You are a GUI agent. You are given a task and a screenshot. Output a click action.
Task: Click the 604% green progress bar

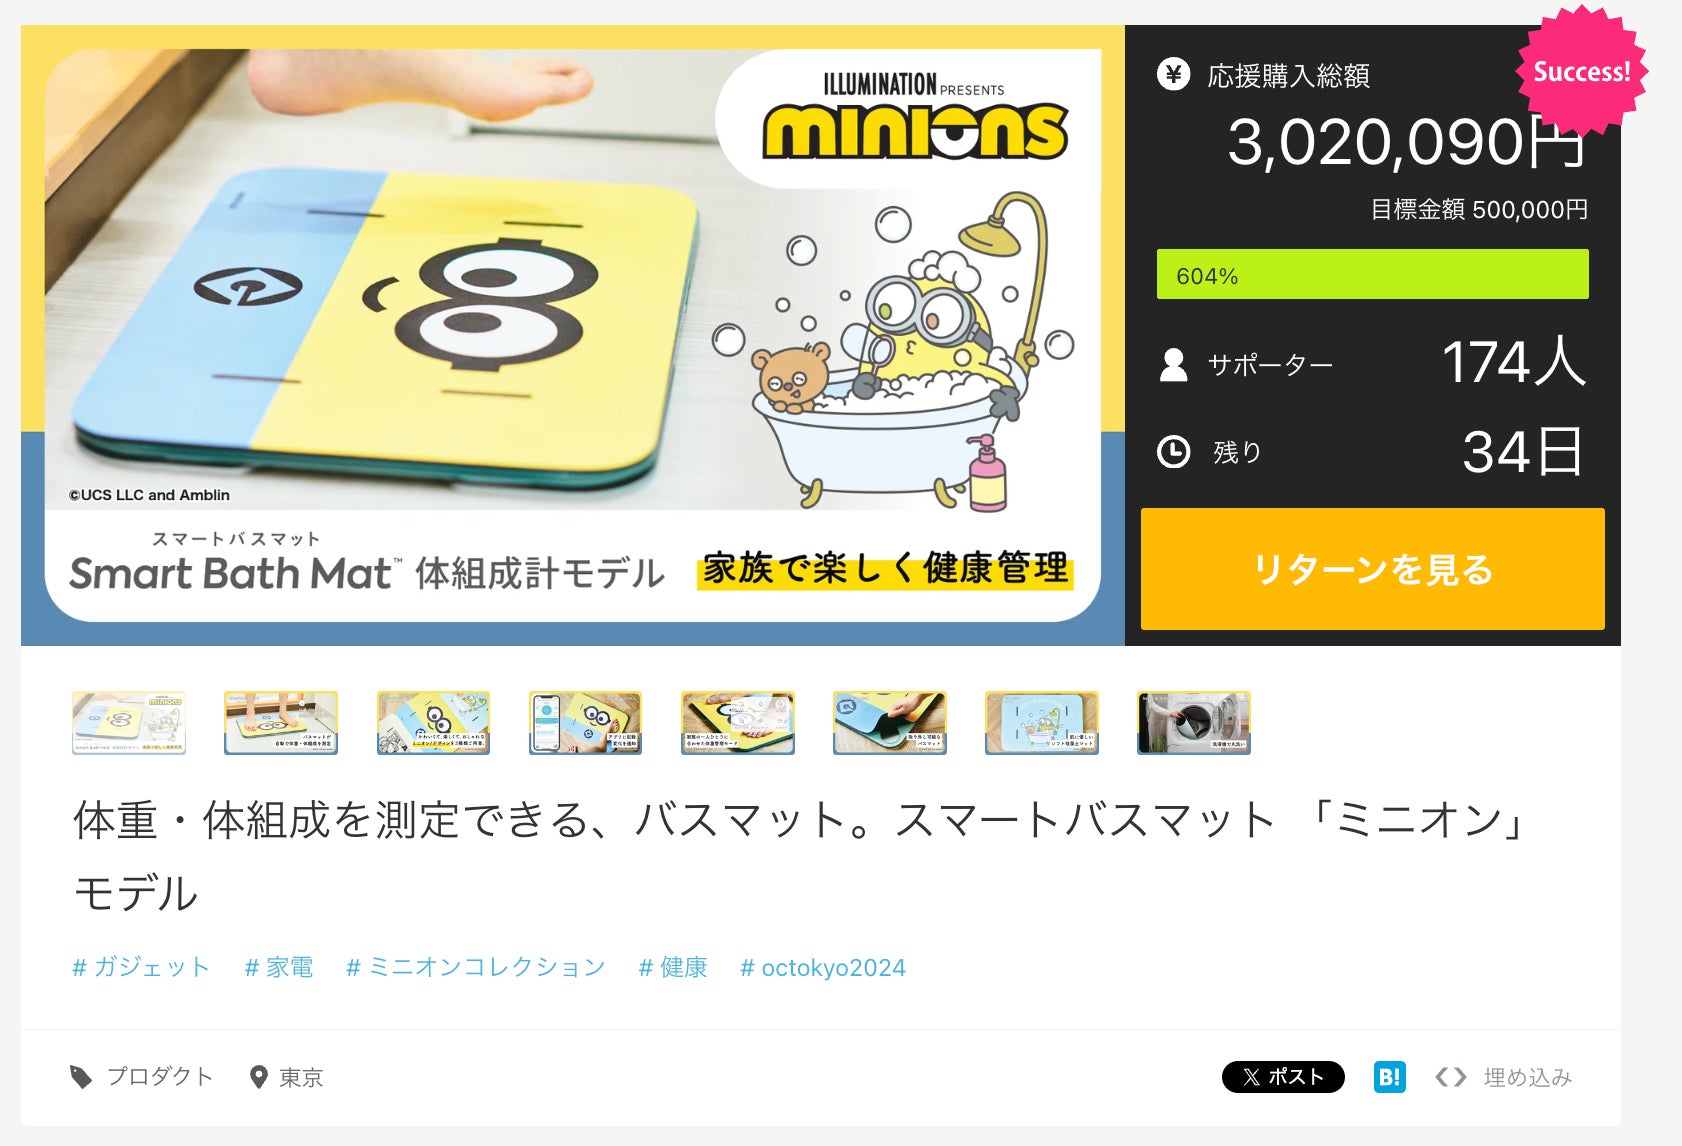point(1372,274)
